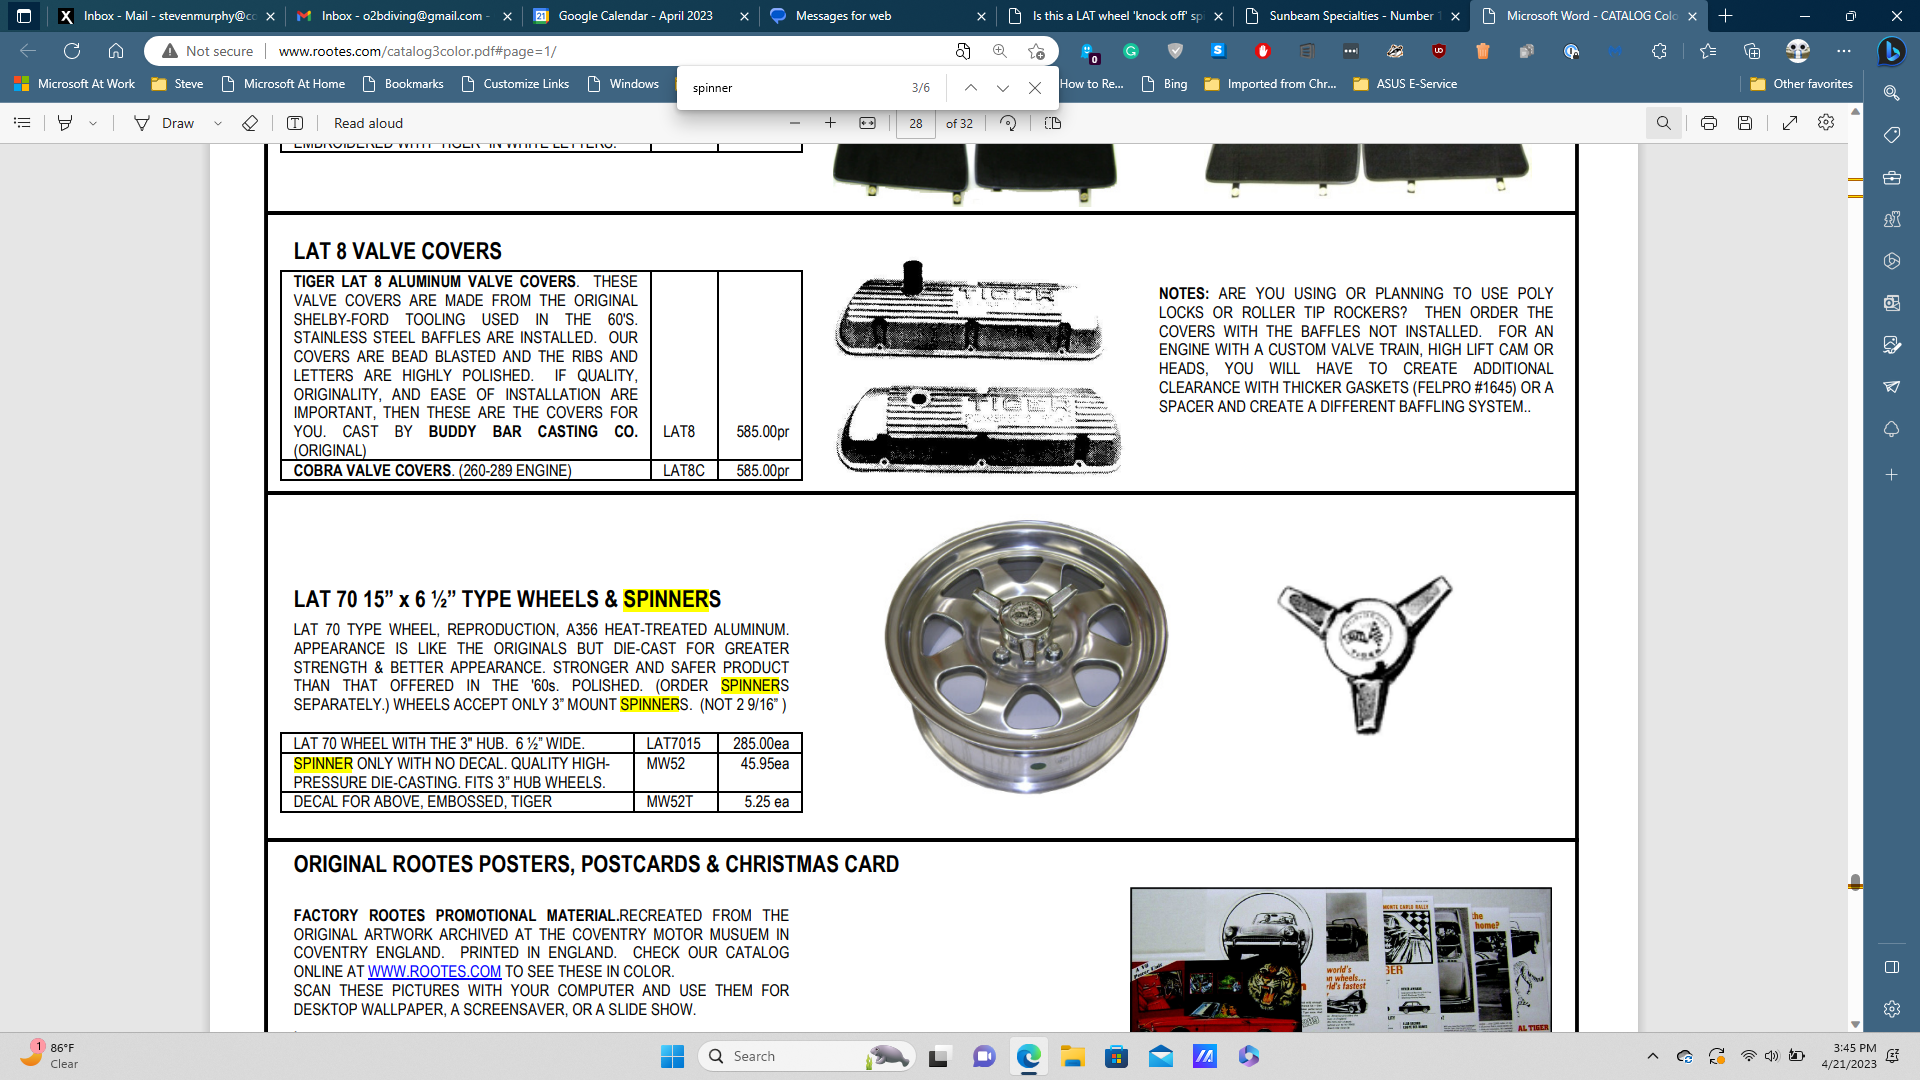Click the address bar URL
Image resolution: width=1920 pixels, height=1080 pixels.
tap(418, 51)
